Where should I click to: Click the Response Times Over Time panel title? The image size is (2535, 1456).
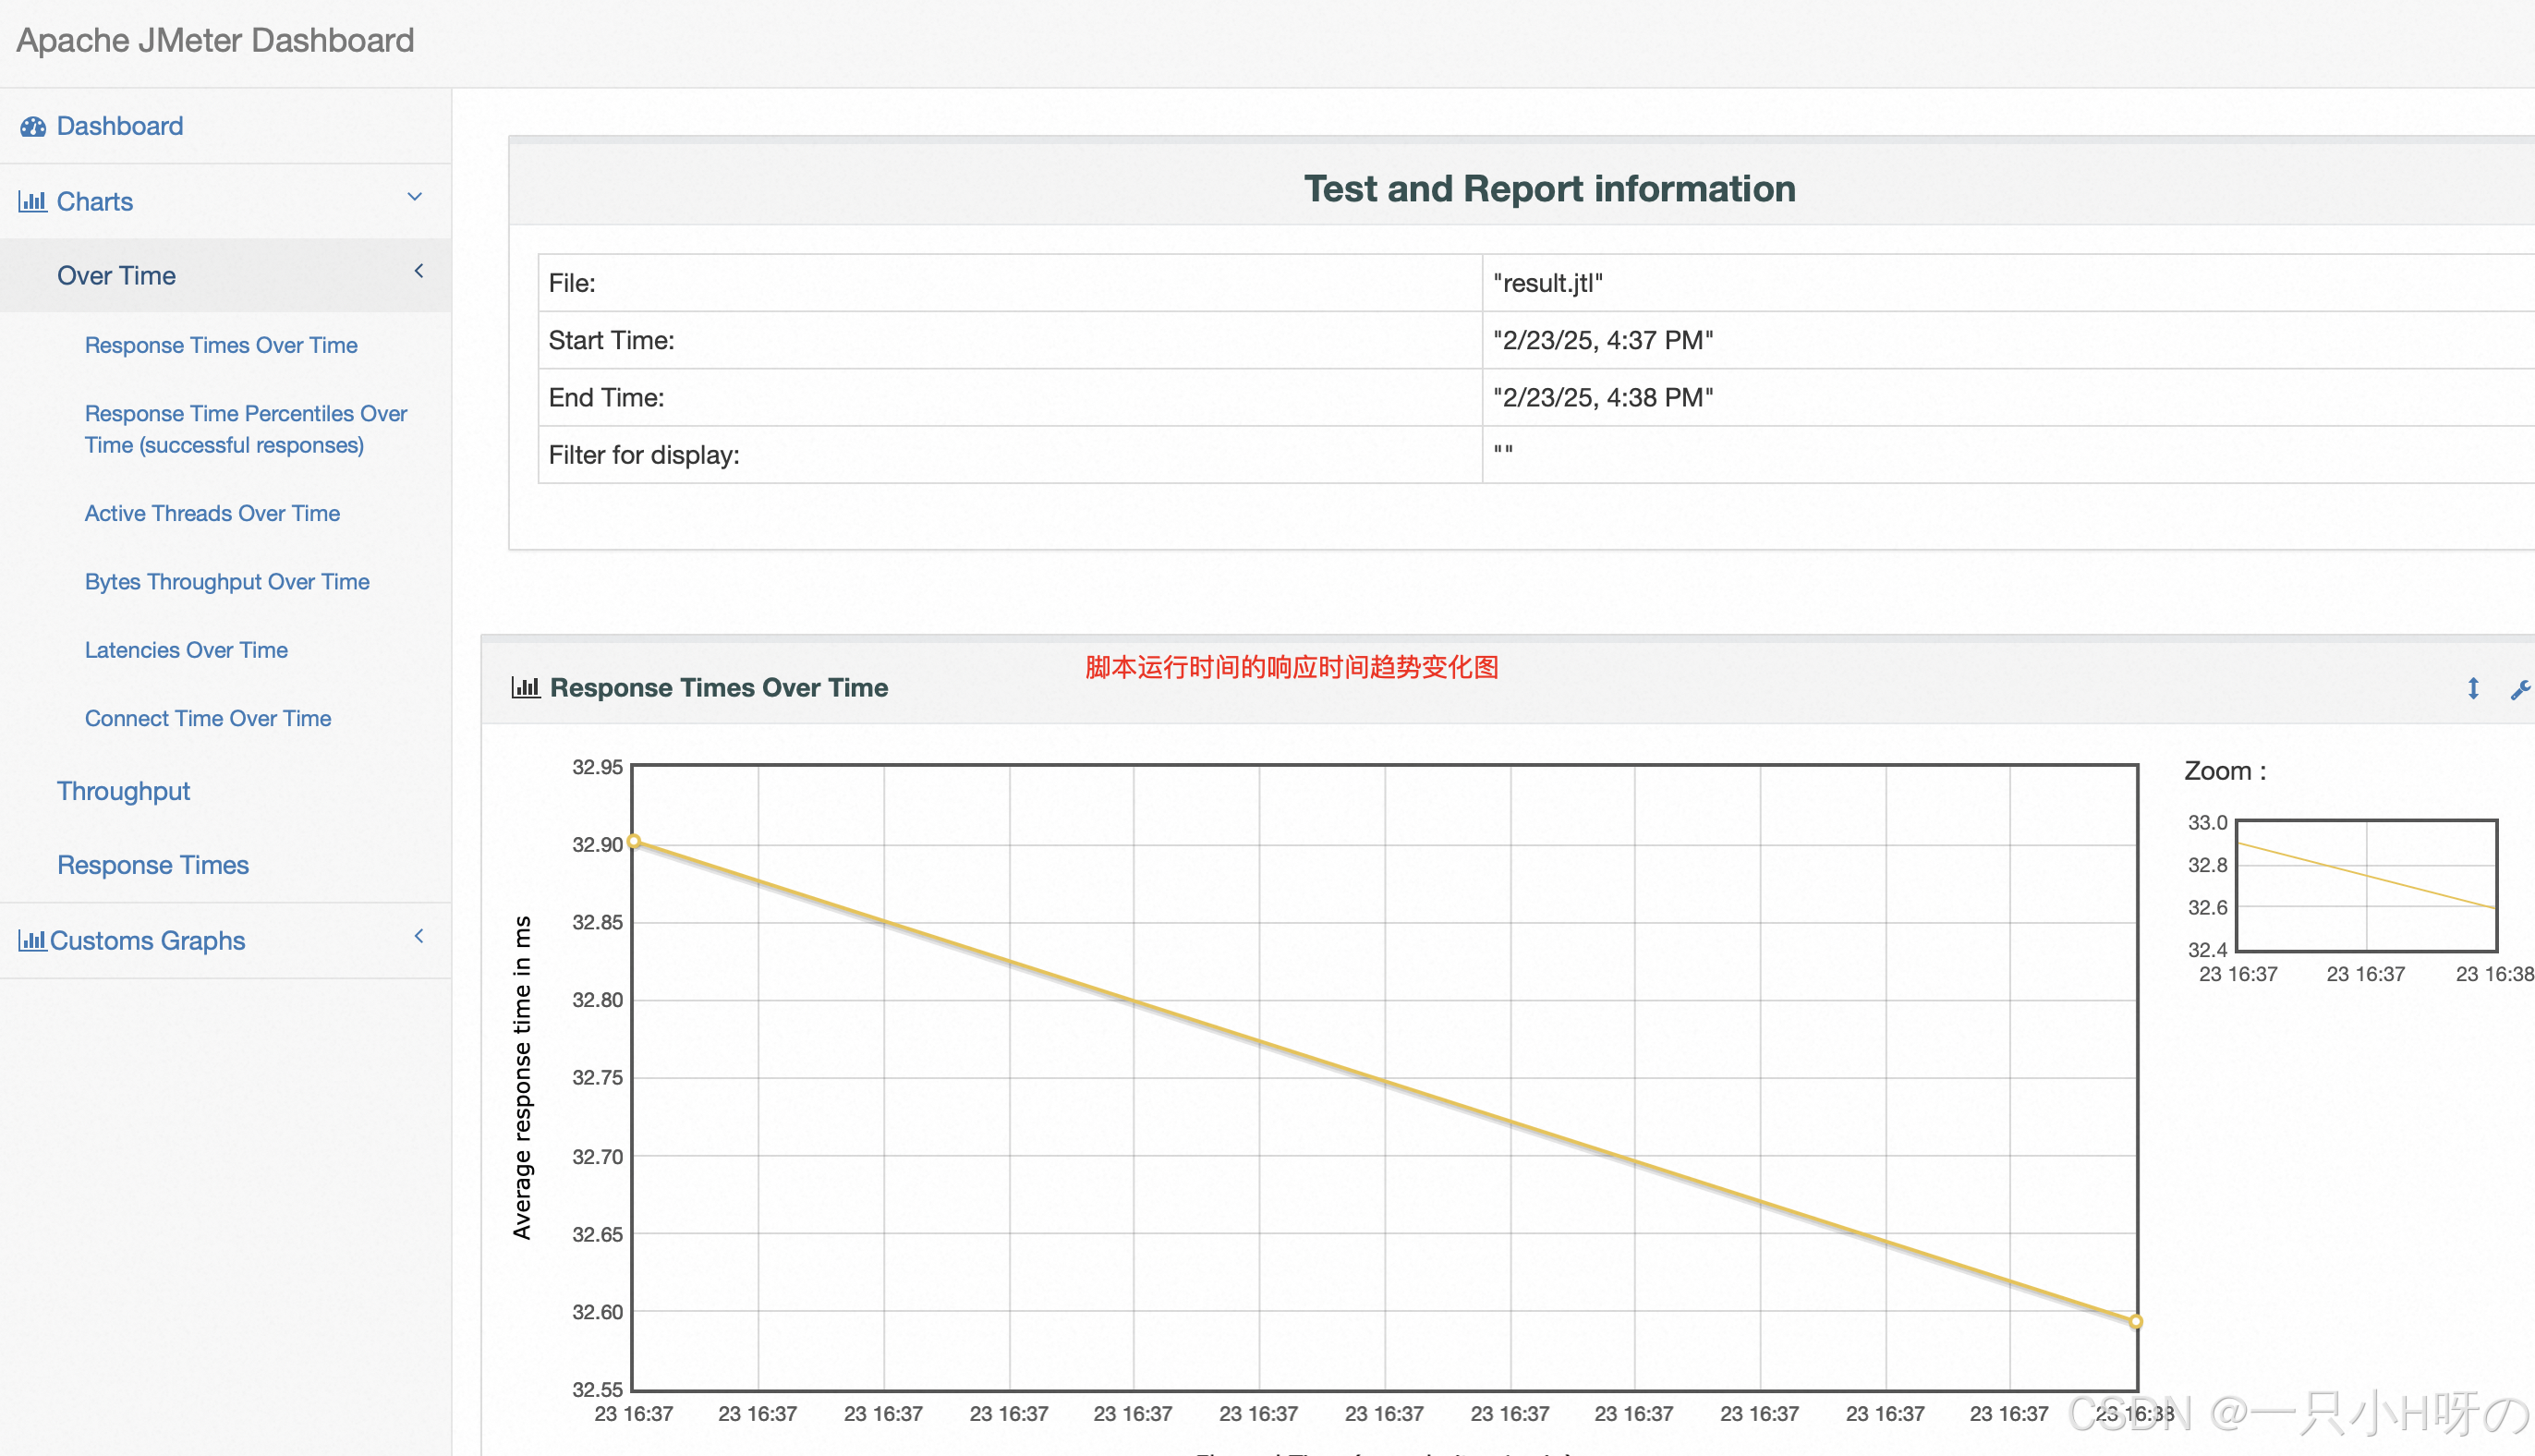(719, 688)
